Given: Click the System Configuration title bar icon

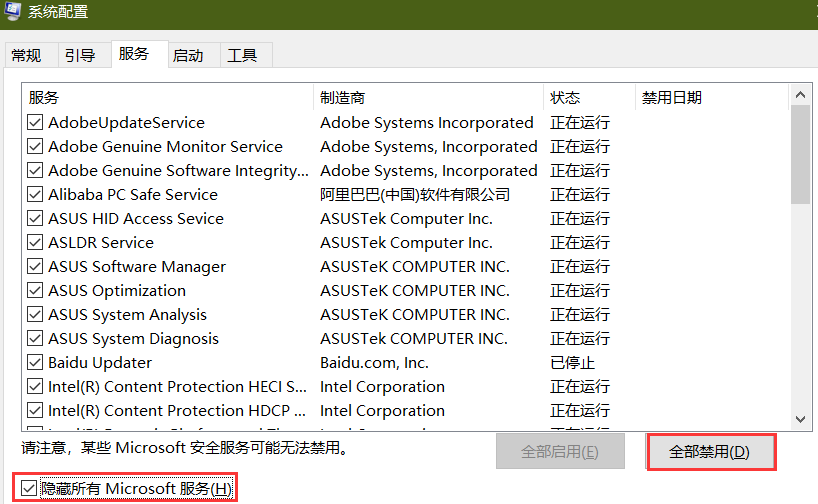Looking at the screenshot, I should [11, 10].
